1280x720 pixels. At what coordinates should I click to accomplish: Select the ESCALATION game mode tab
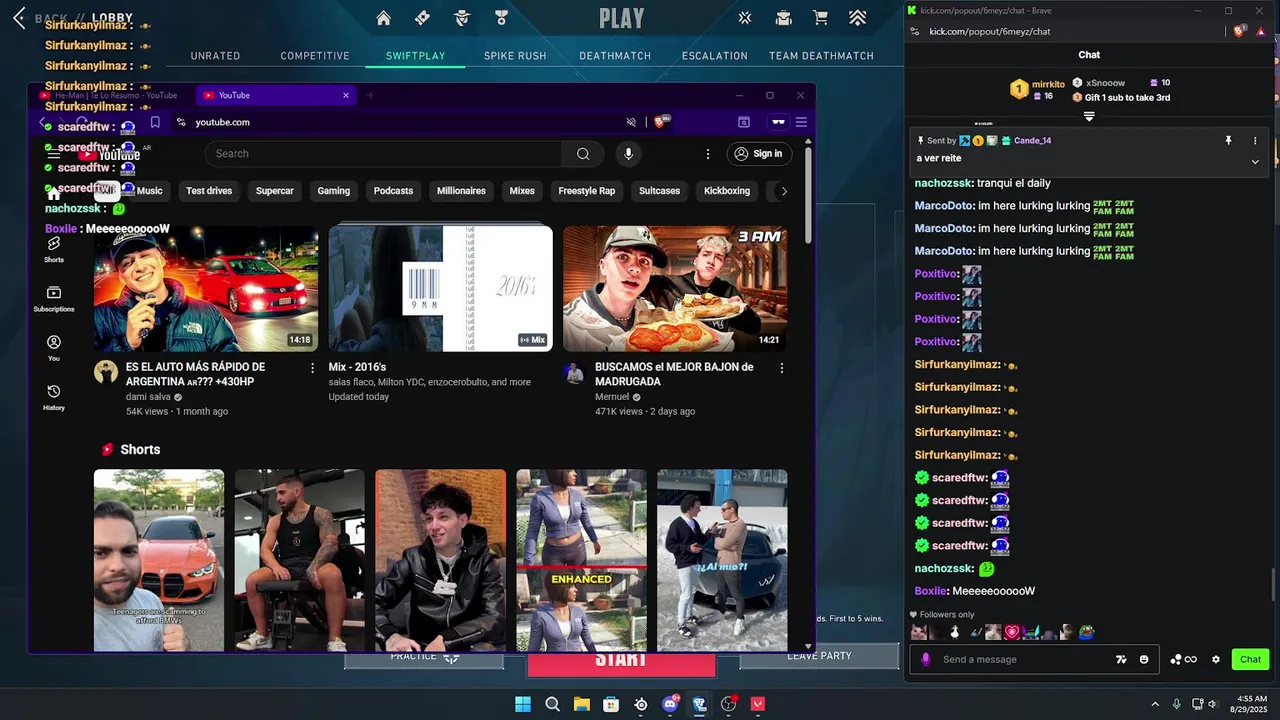(715, 56)
